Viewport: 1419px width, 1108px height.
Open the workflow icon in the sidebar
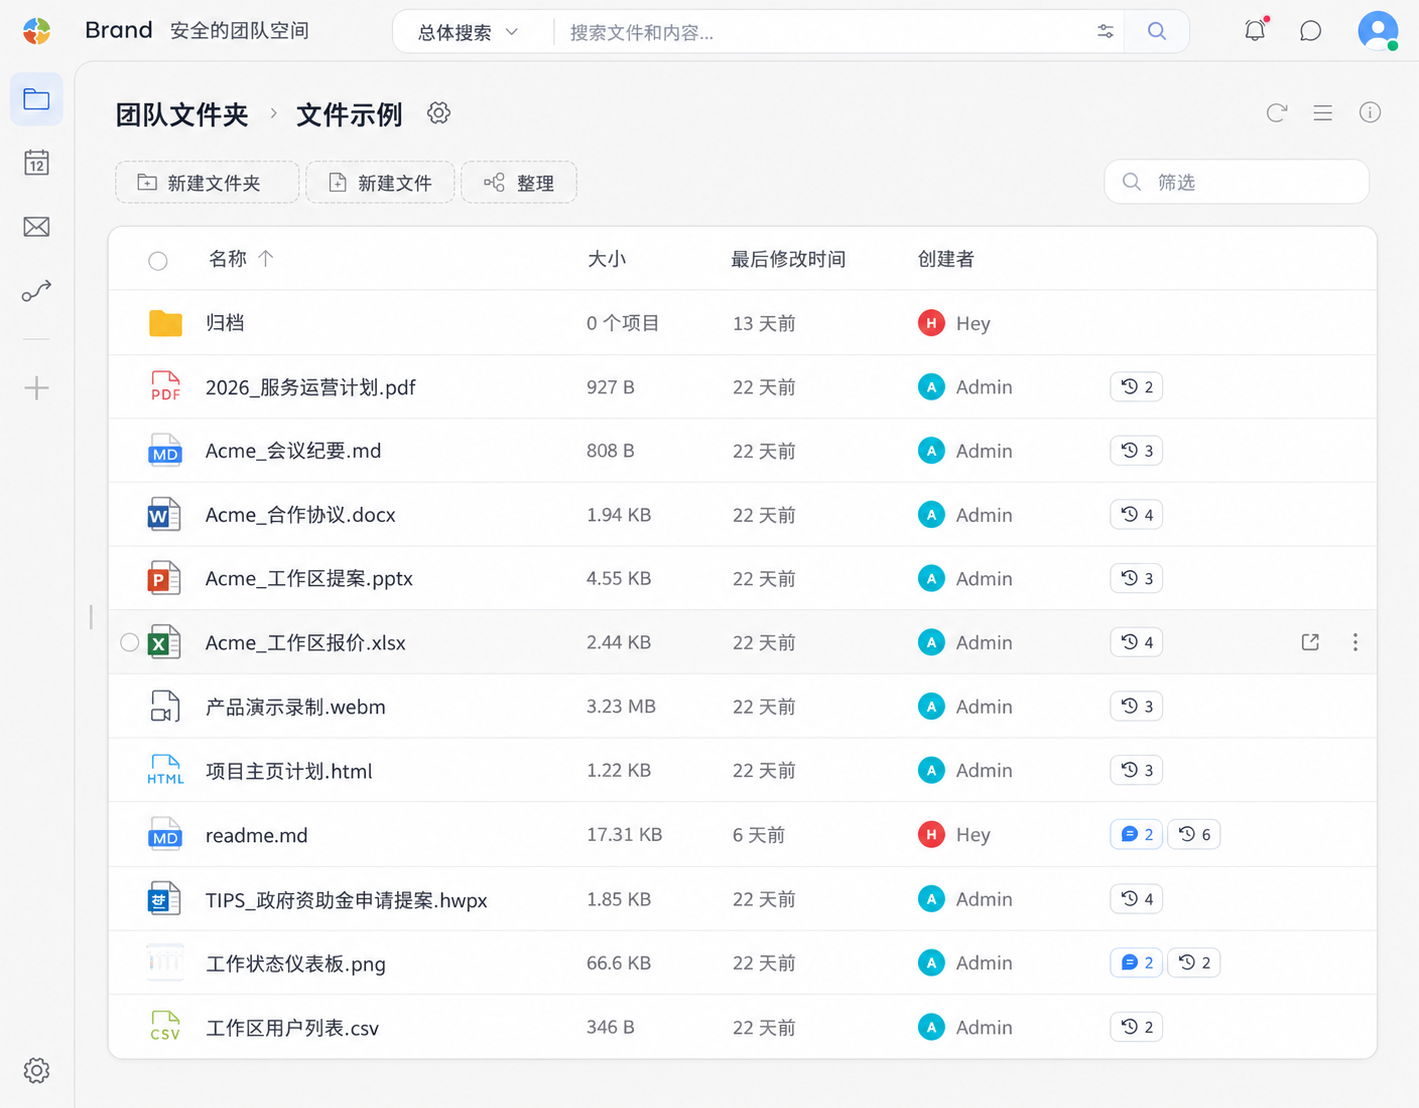click(37, 291)
